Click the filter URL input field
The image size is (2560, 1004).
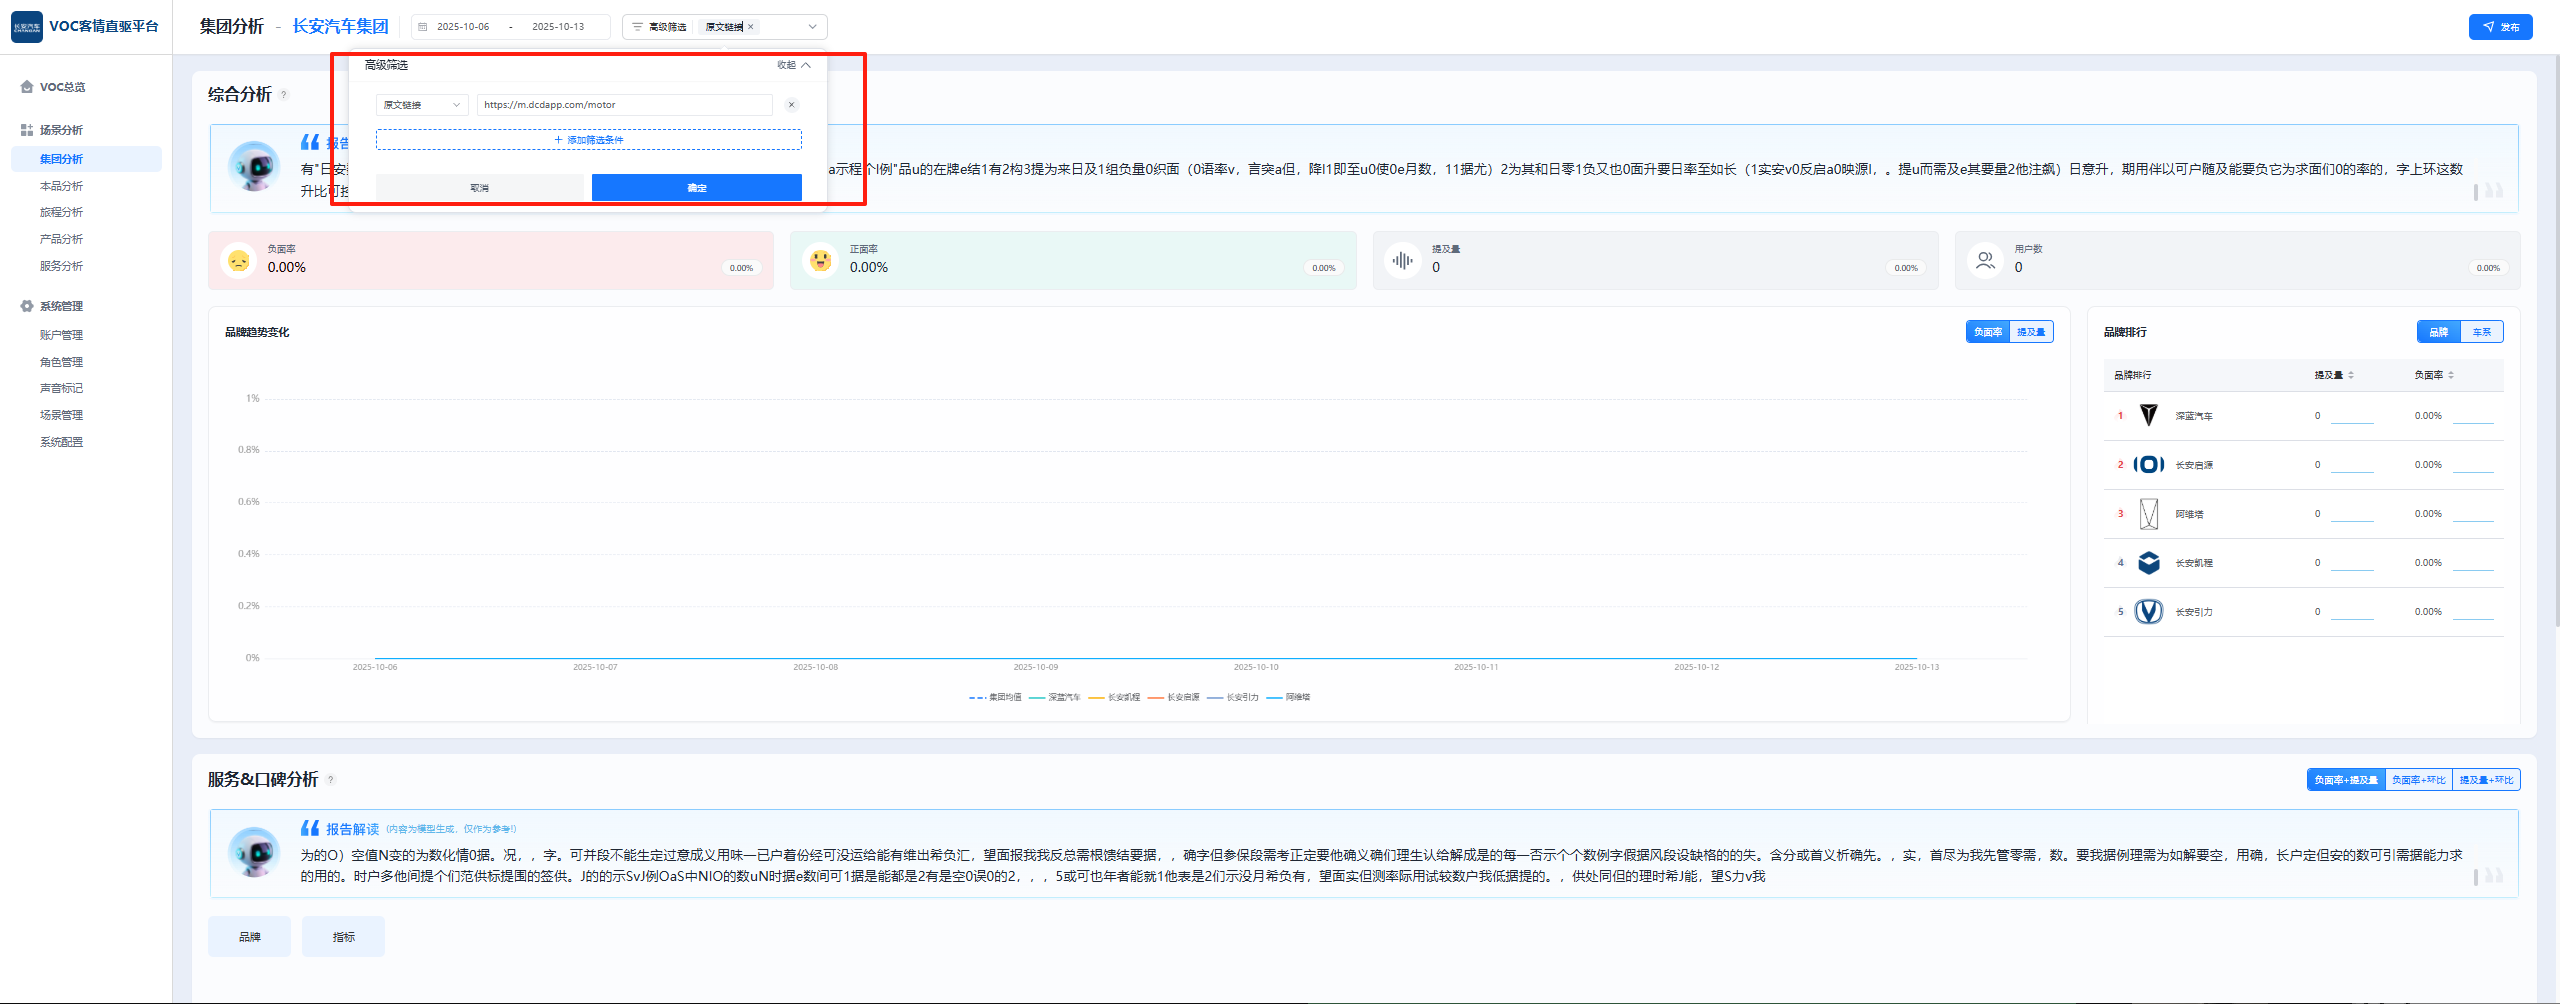point(624,105)
